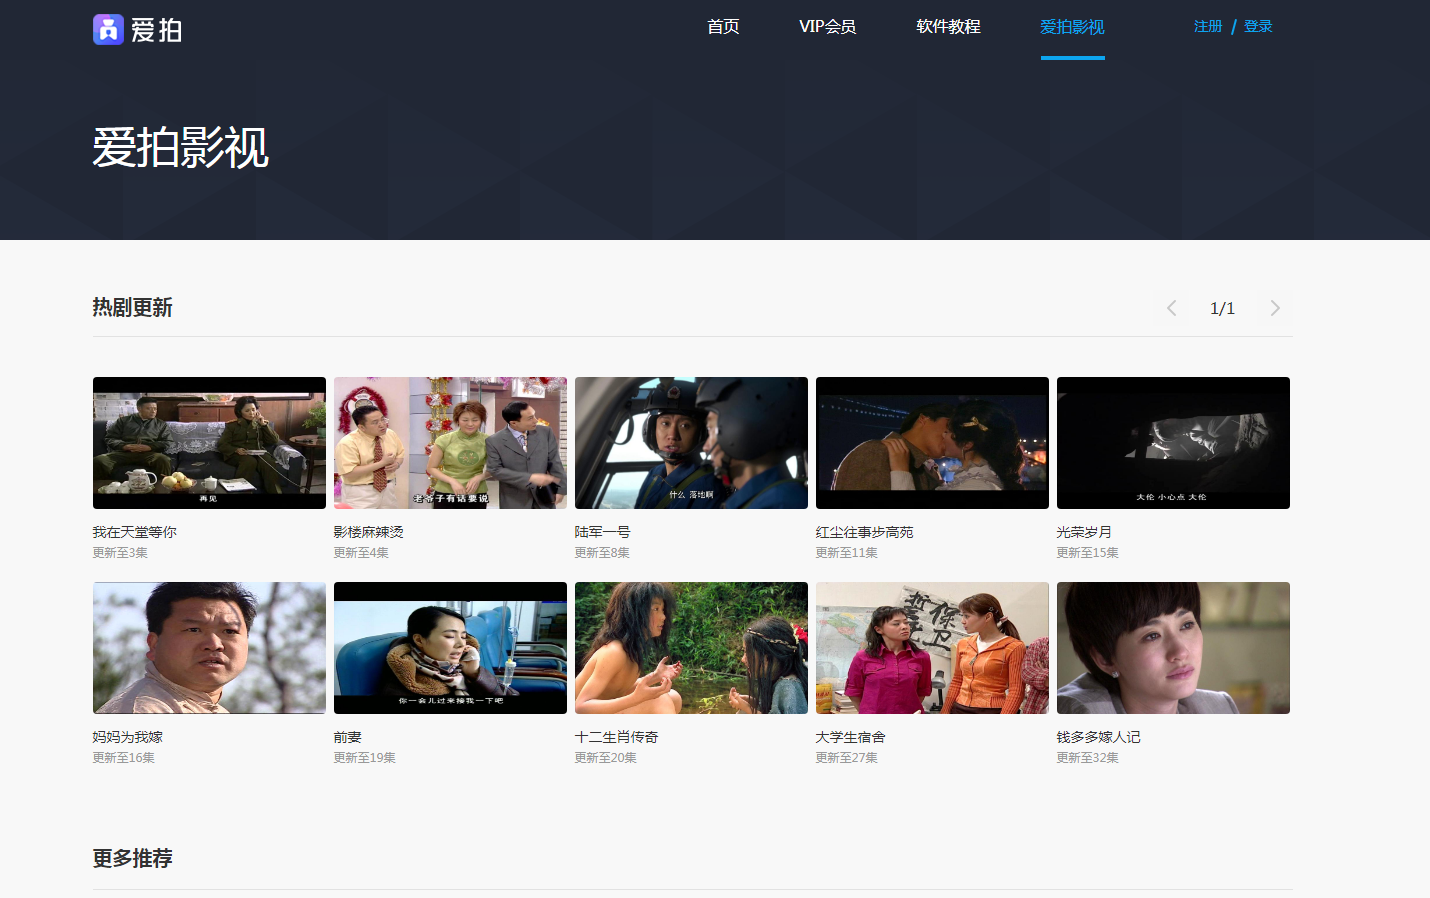1430x898 pixels.
Task: Play 陆军一号 from its thumbnail
Action: tap(691, 443)
